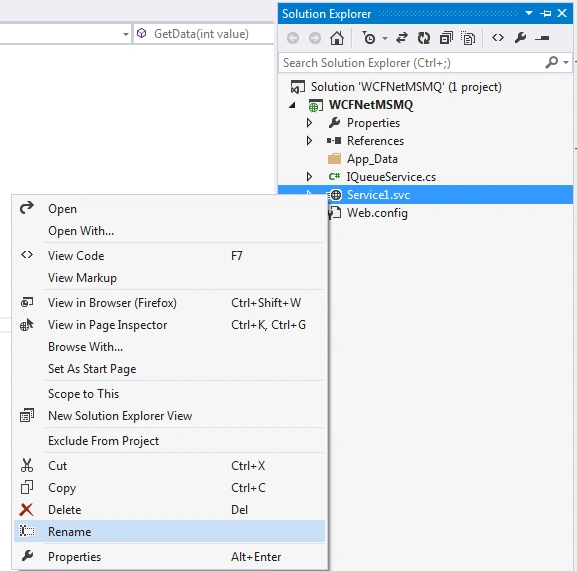The height and width of the screenshot is (571, 577).
Task: Choose View in Page Inspector
Action: [169, 325]
